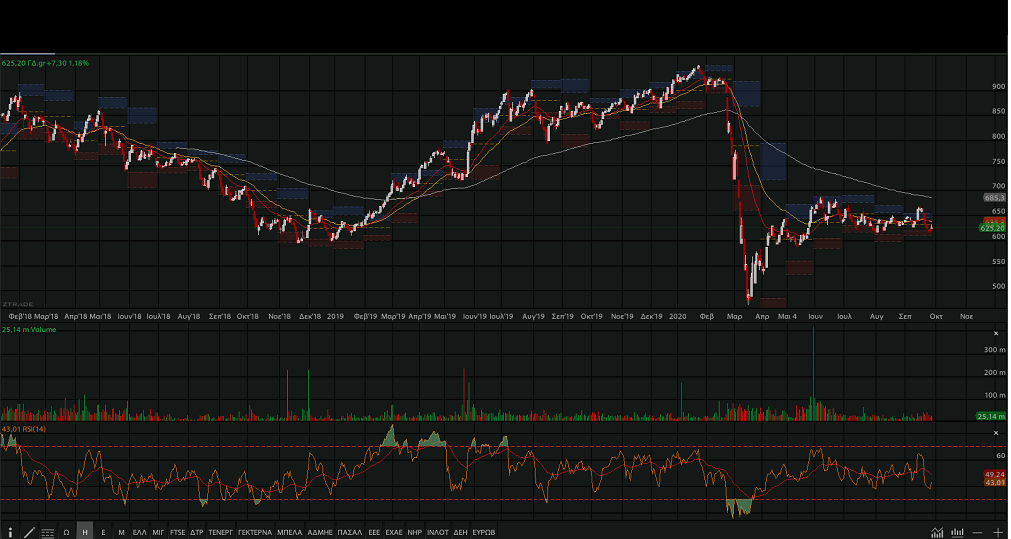Load the ΓΕΚΤΕΡΝΑ stock chart
The image size is (1011, 539).
(255, 532)
